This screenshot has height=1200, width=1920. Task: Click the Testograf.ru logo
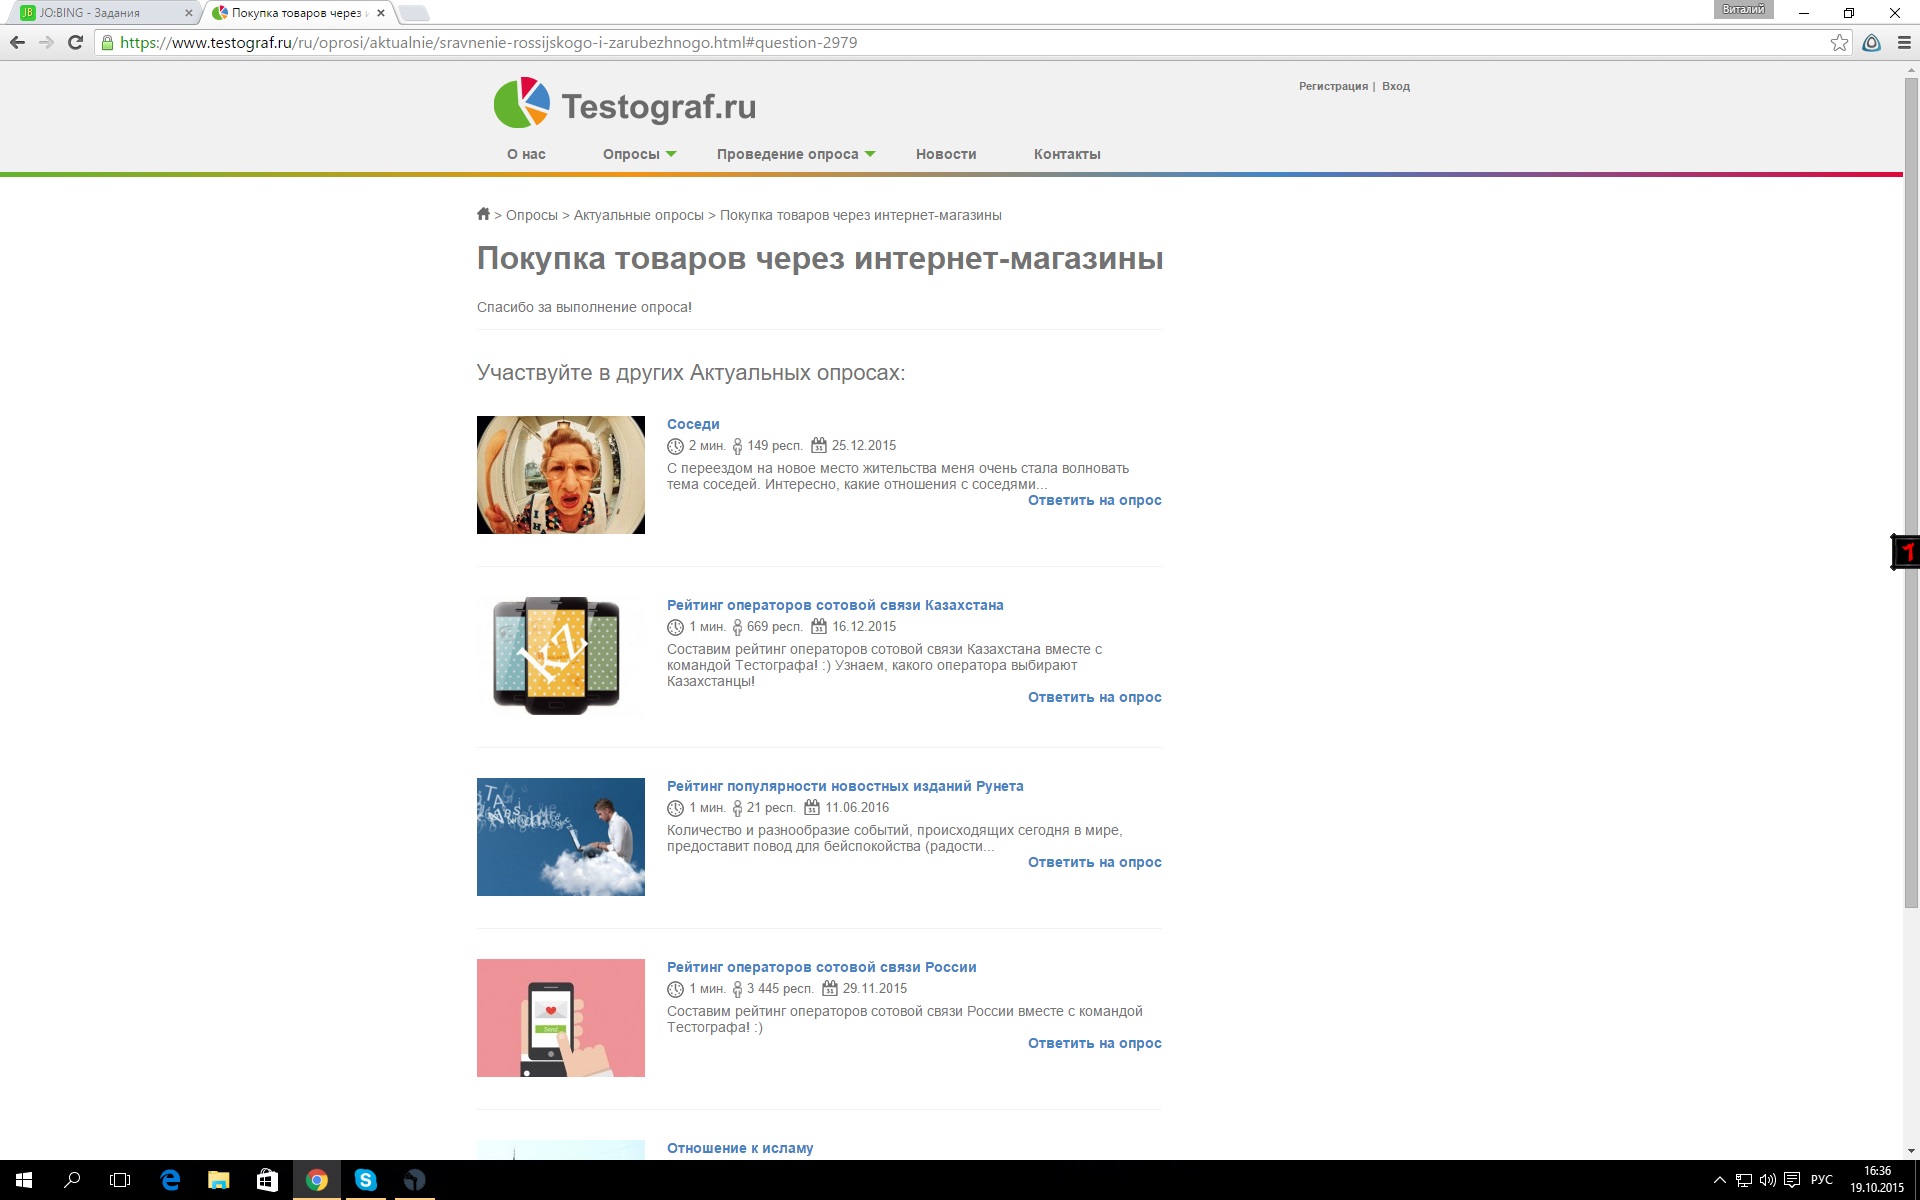point(625,104)
